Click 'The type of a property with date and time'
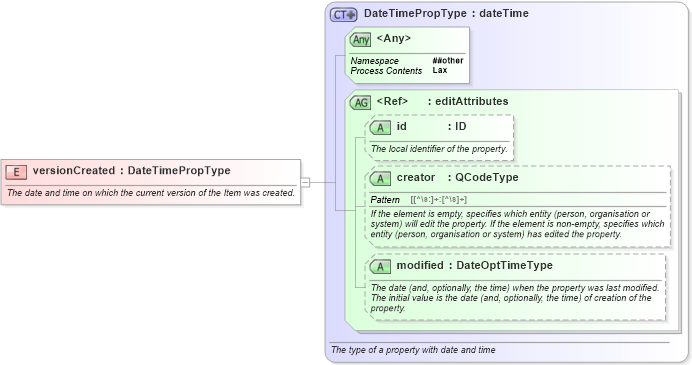Viewport: 692px width, 365px height. [x=413, y=350]
